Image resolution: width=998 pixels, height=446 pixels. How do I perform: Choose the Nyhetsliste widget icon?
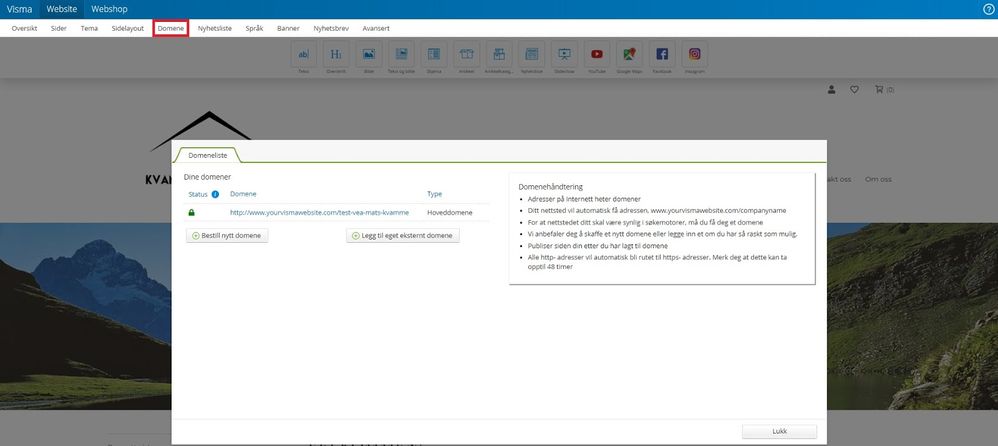pyautogui.click(x=531, y=54)
